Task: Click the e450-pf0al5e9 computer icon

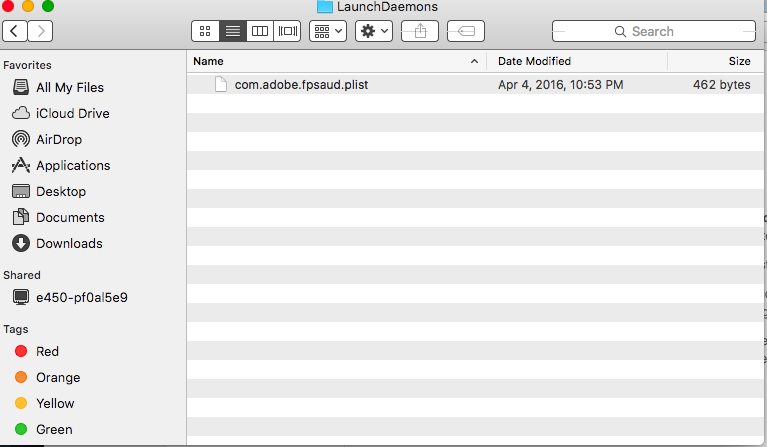Action: pyautogui.click(x=21, y=297)
